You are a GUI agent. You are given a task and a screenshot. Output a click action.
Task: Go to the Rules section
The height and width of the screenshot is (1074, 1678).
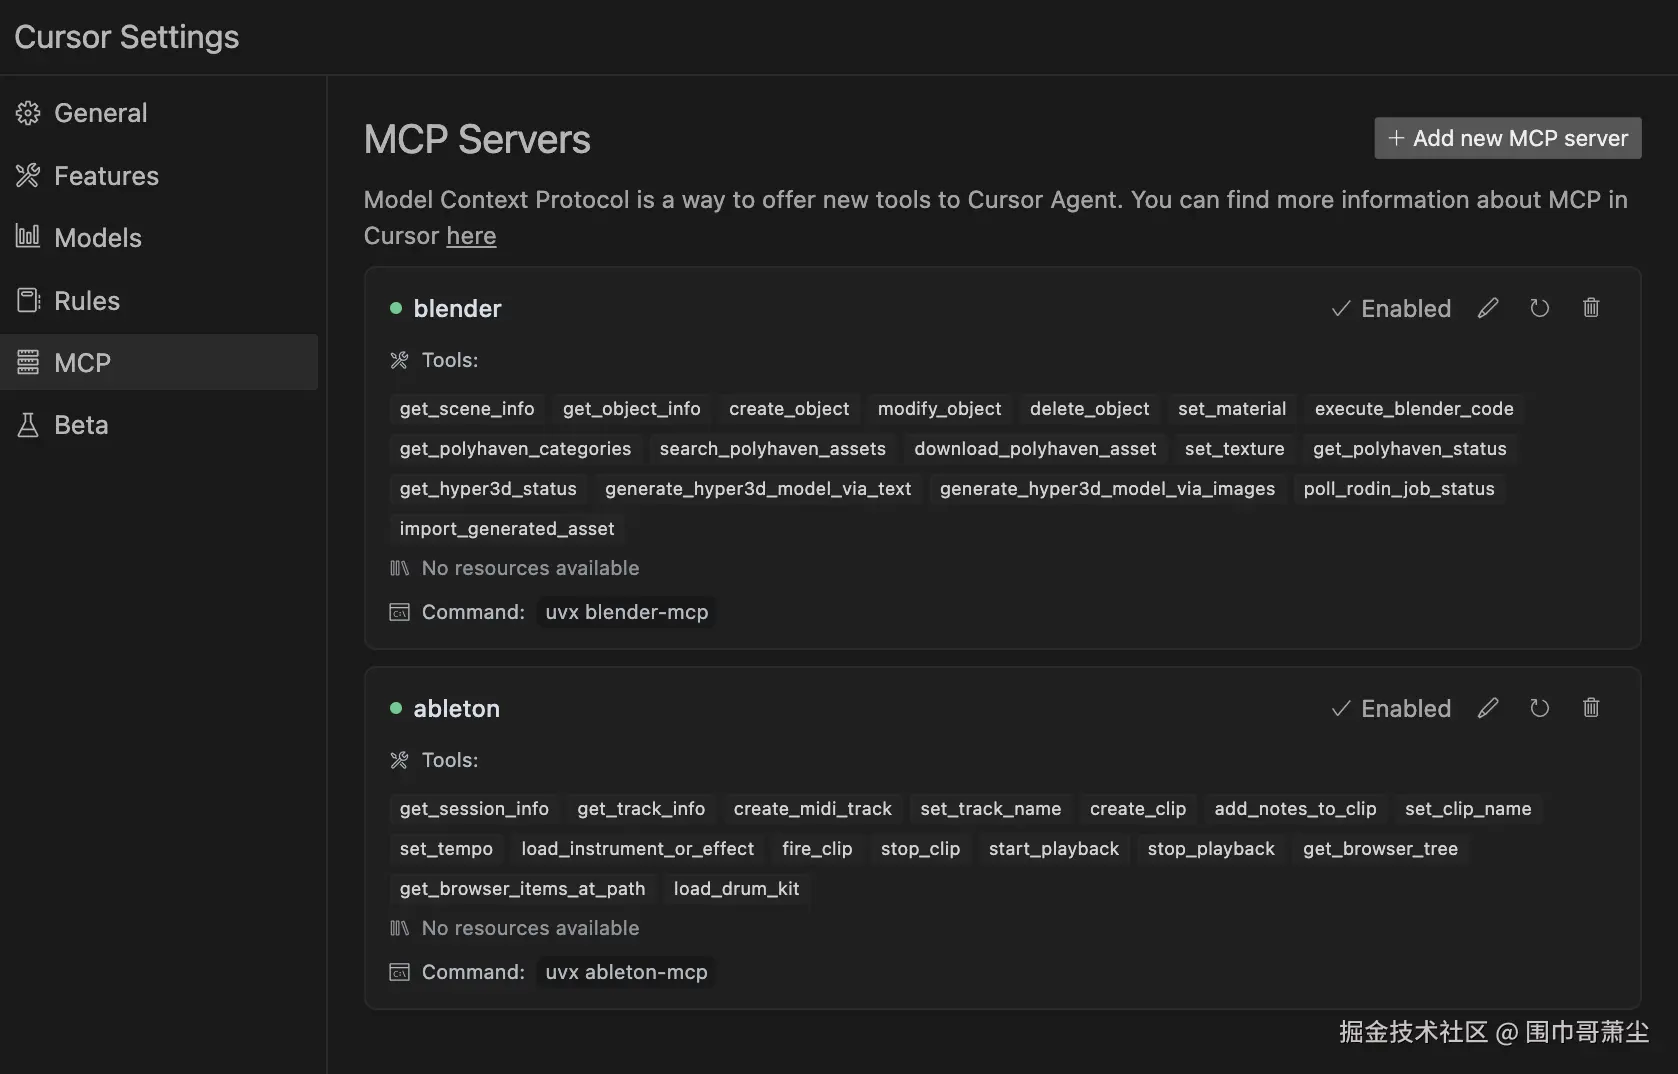87,301
